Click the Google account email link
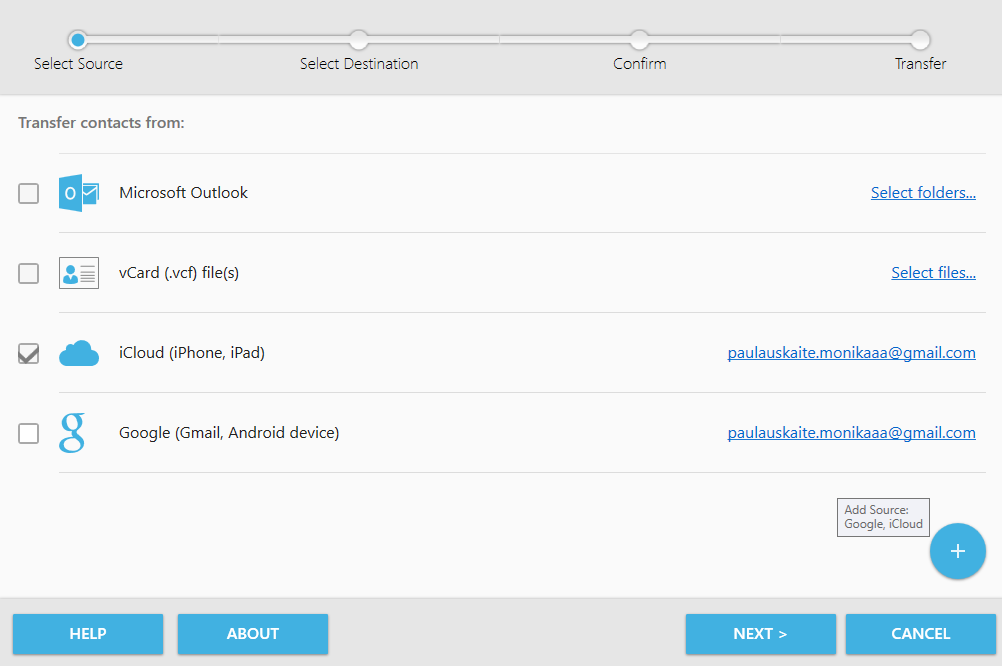The height and width of the screenshot is (666, 1002). pos(851,432)
